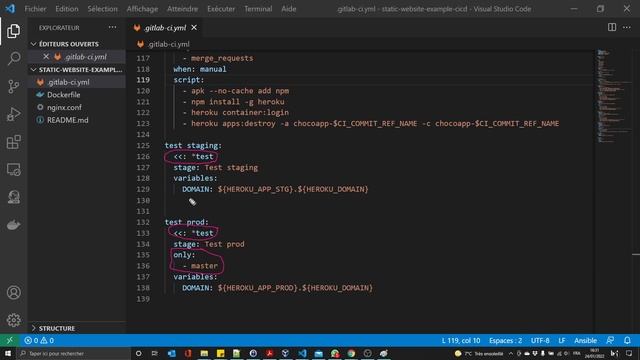Click the editor vertical scrollbar

click(636, 191)
